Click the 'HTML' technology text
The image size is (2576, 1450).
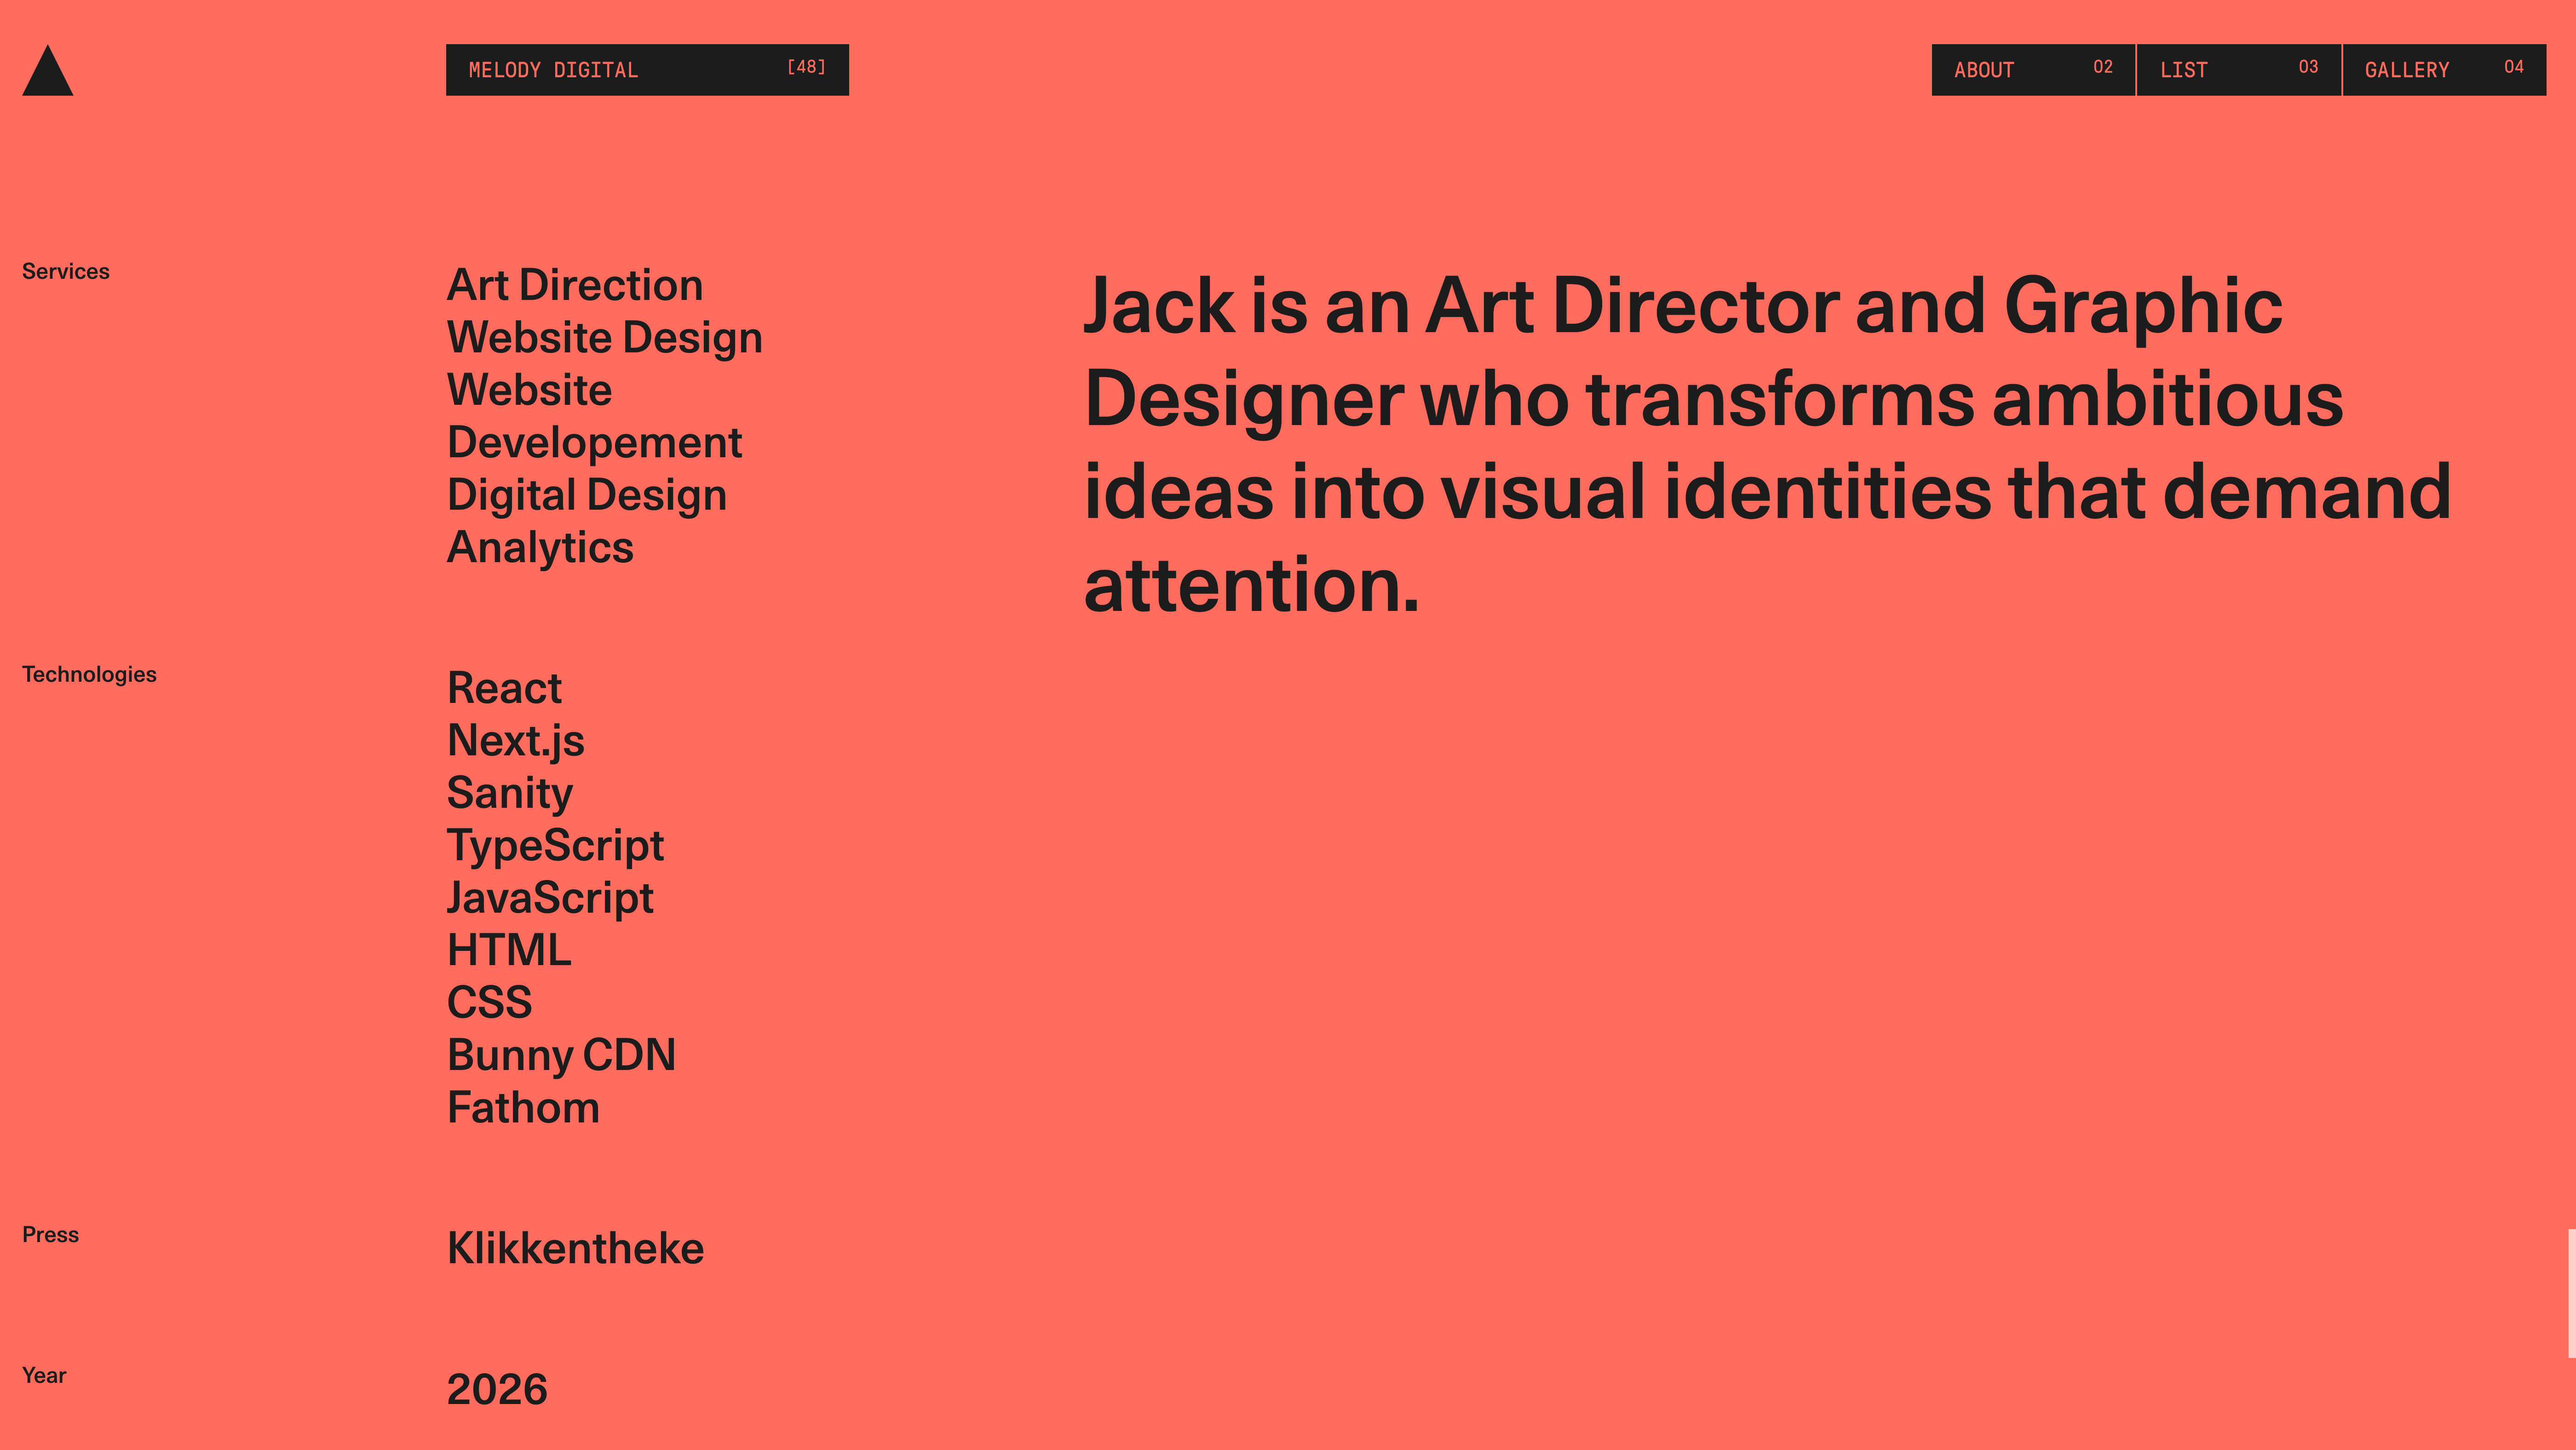point(509,950)
